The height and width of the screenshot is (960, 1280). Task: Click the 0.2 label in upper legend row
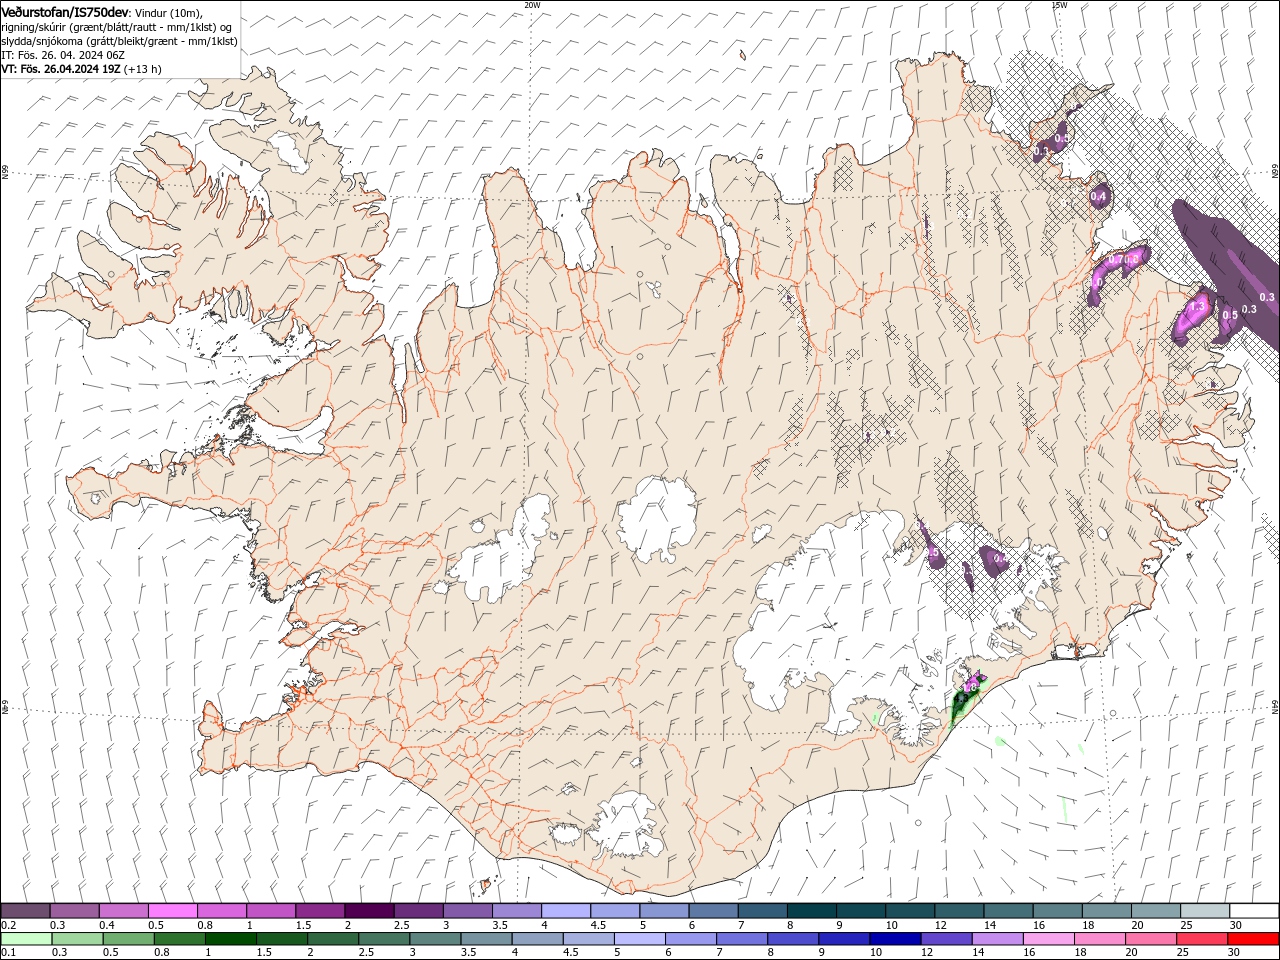(8, 925)
